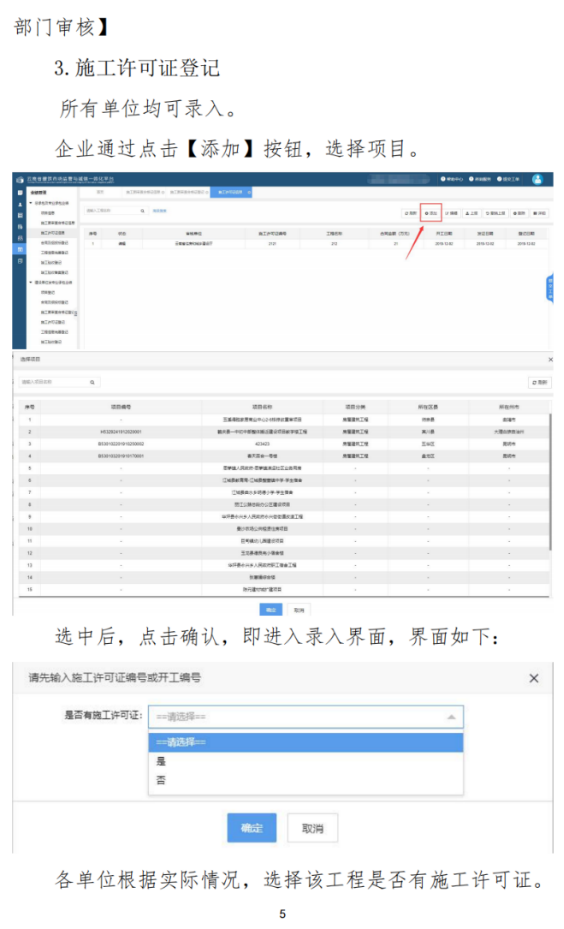Collapse the first tree group in the sidebar
The image size is (564, 929).
pyautogui.click(x=31, y=203)
